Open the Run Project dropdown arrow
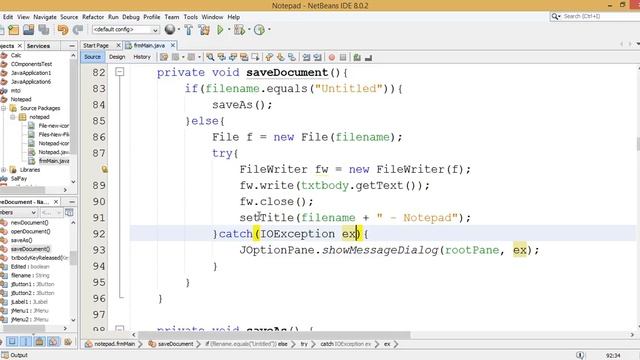 click(x=229, y=30)
